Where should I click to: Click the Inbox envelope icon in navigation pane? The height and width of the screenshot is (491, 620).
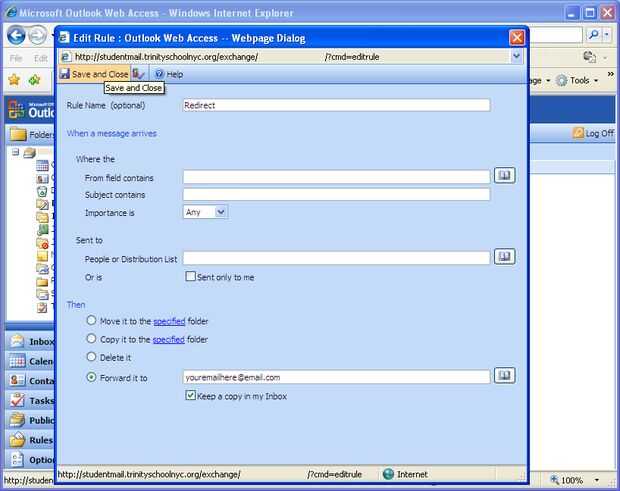17,341
